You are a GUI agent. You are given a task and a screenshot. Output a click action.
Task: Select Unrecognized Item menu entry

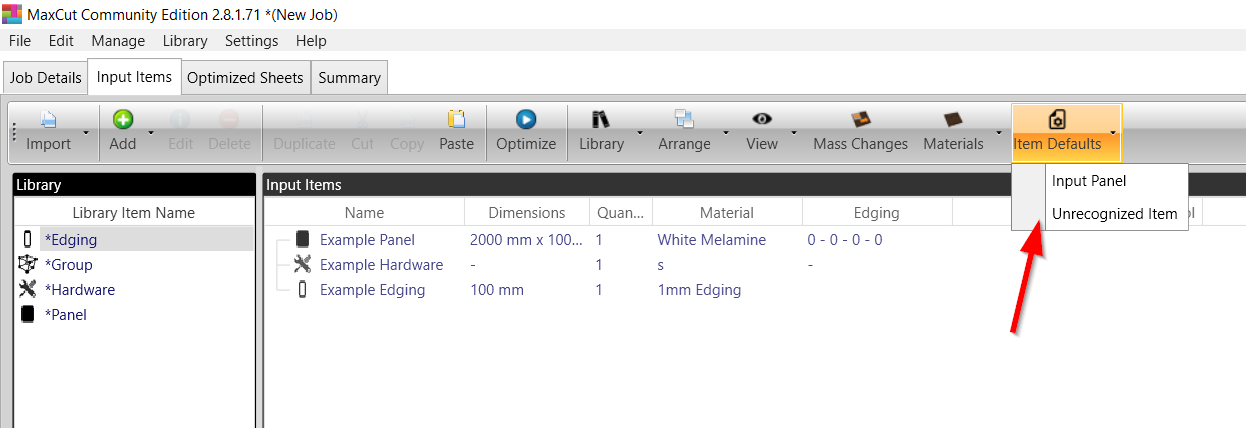tap(1114, 213)
